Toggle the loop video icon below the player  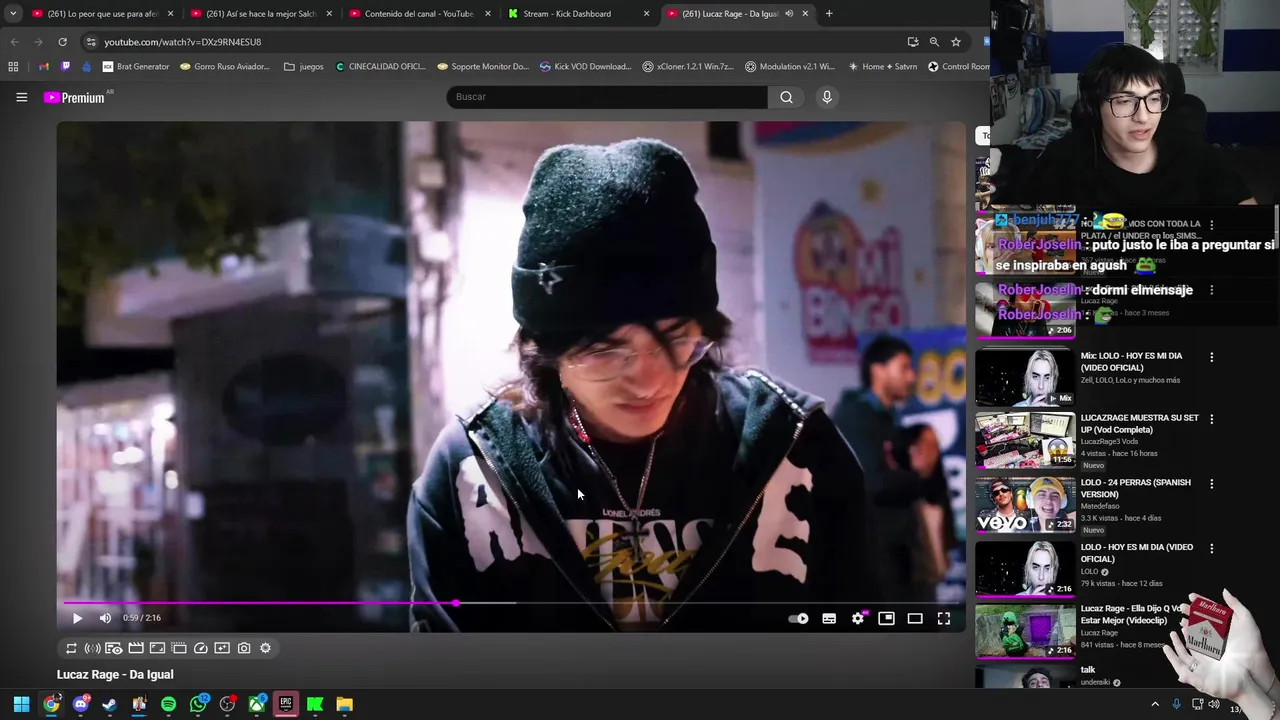(71, 648)
